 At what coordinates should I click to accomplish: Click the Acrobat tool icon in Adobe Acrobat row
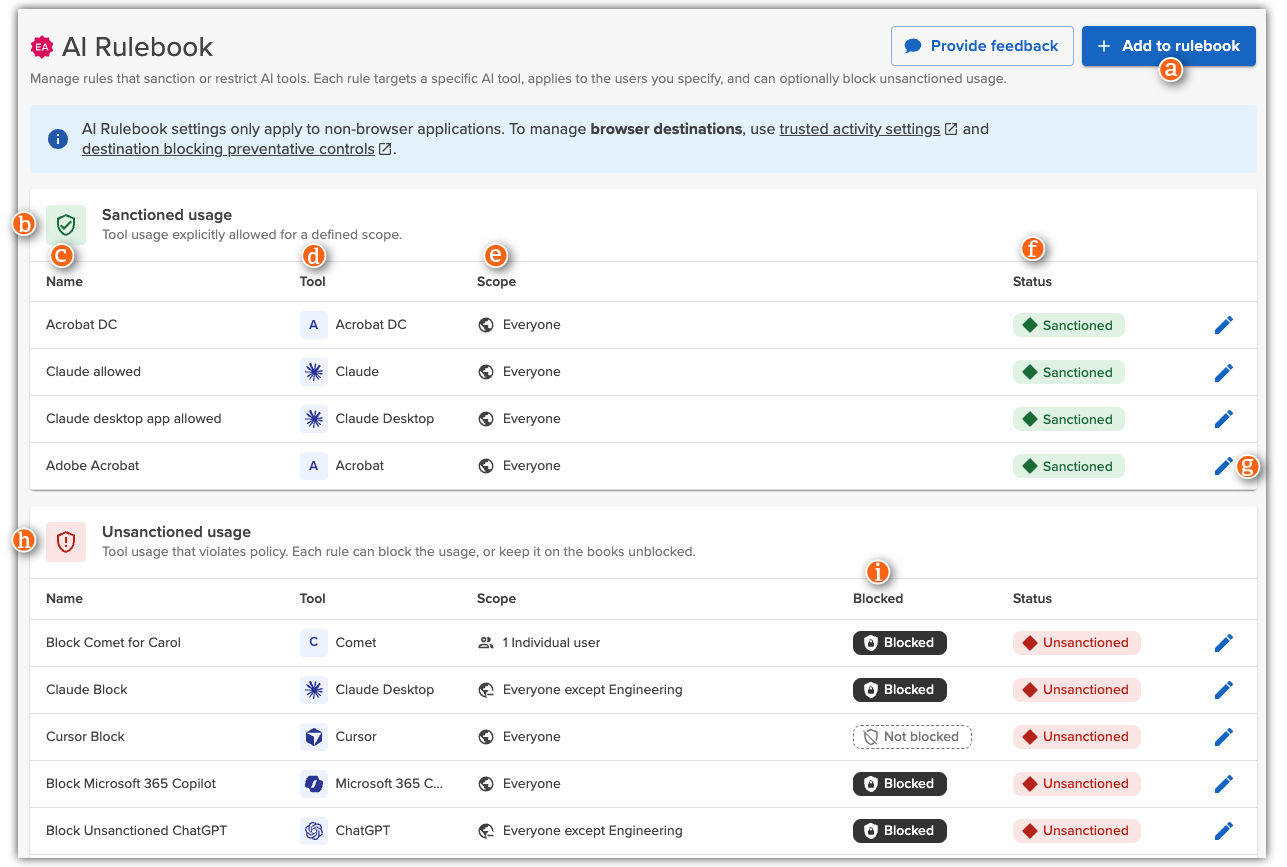314,466
